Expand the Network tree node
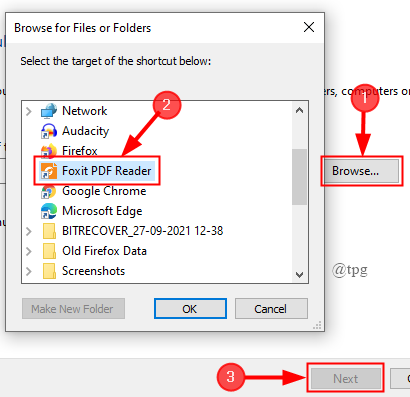The height and width of the screenshot is (397, 410). coord(29,111)
